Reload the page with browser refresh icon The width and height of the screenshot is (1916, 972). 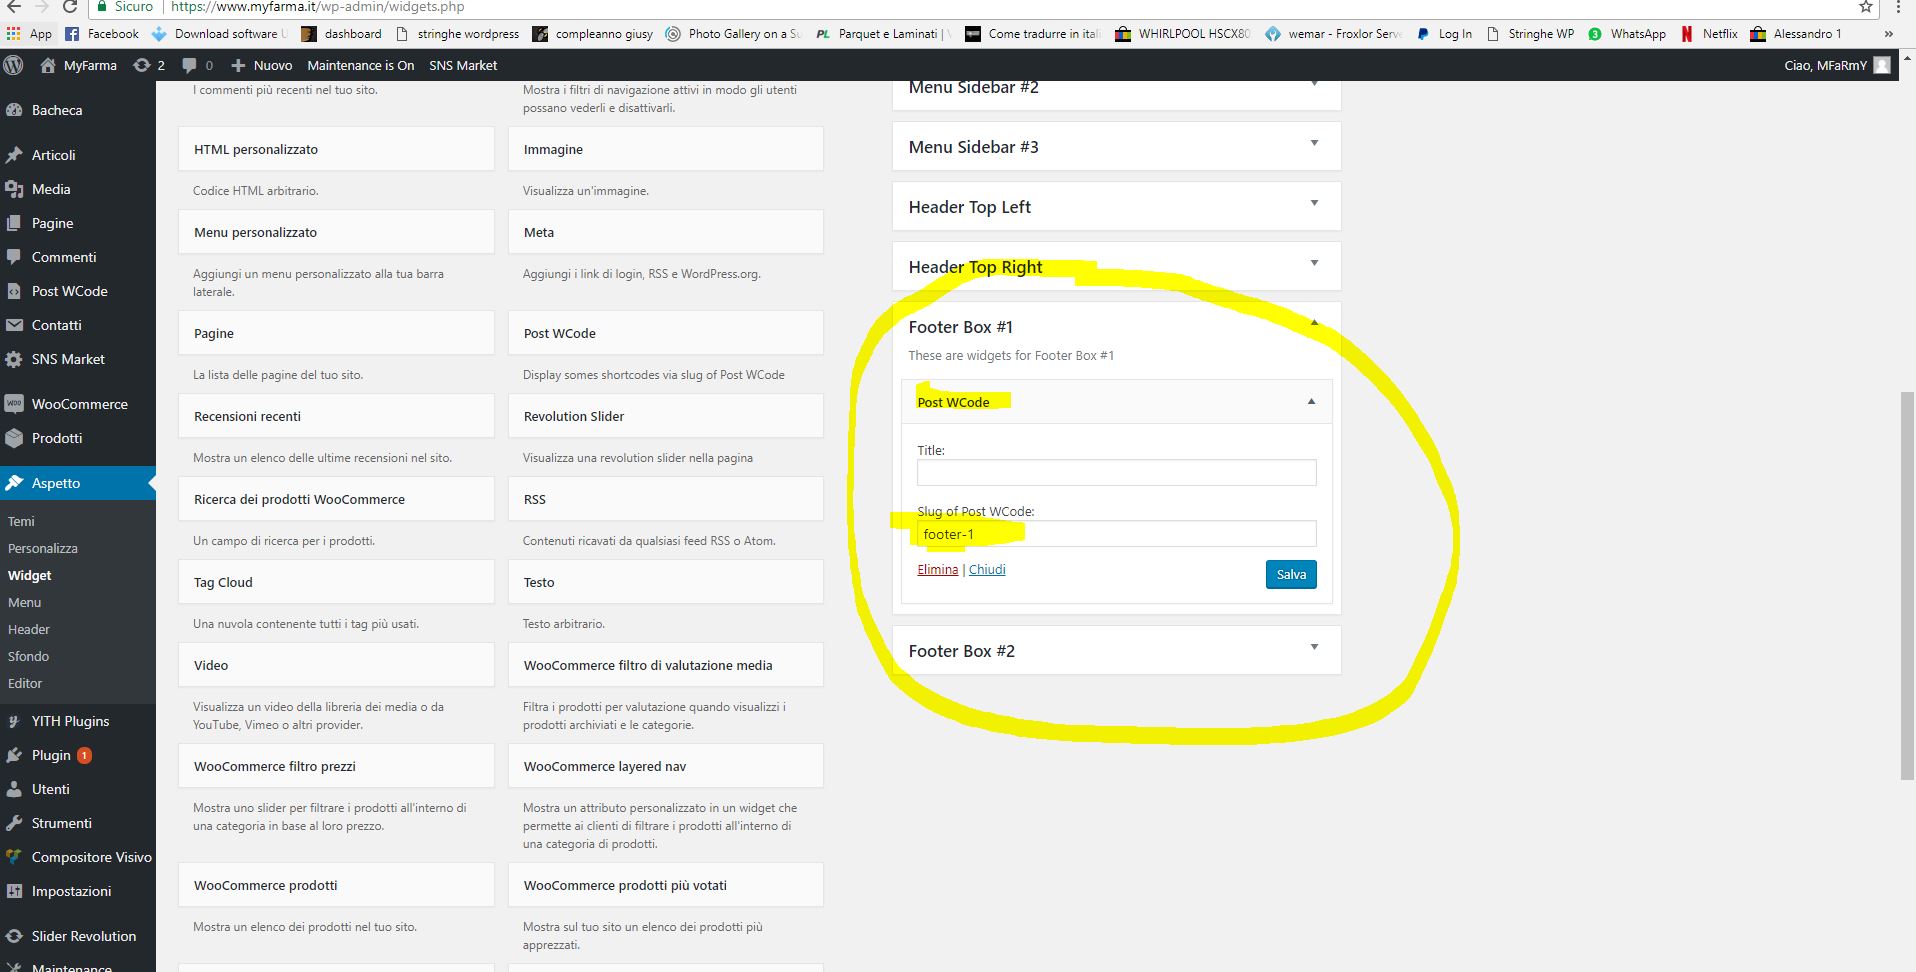[70, 7]
